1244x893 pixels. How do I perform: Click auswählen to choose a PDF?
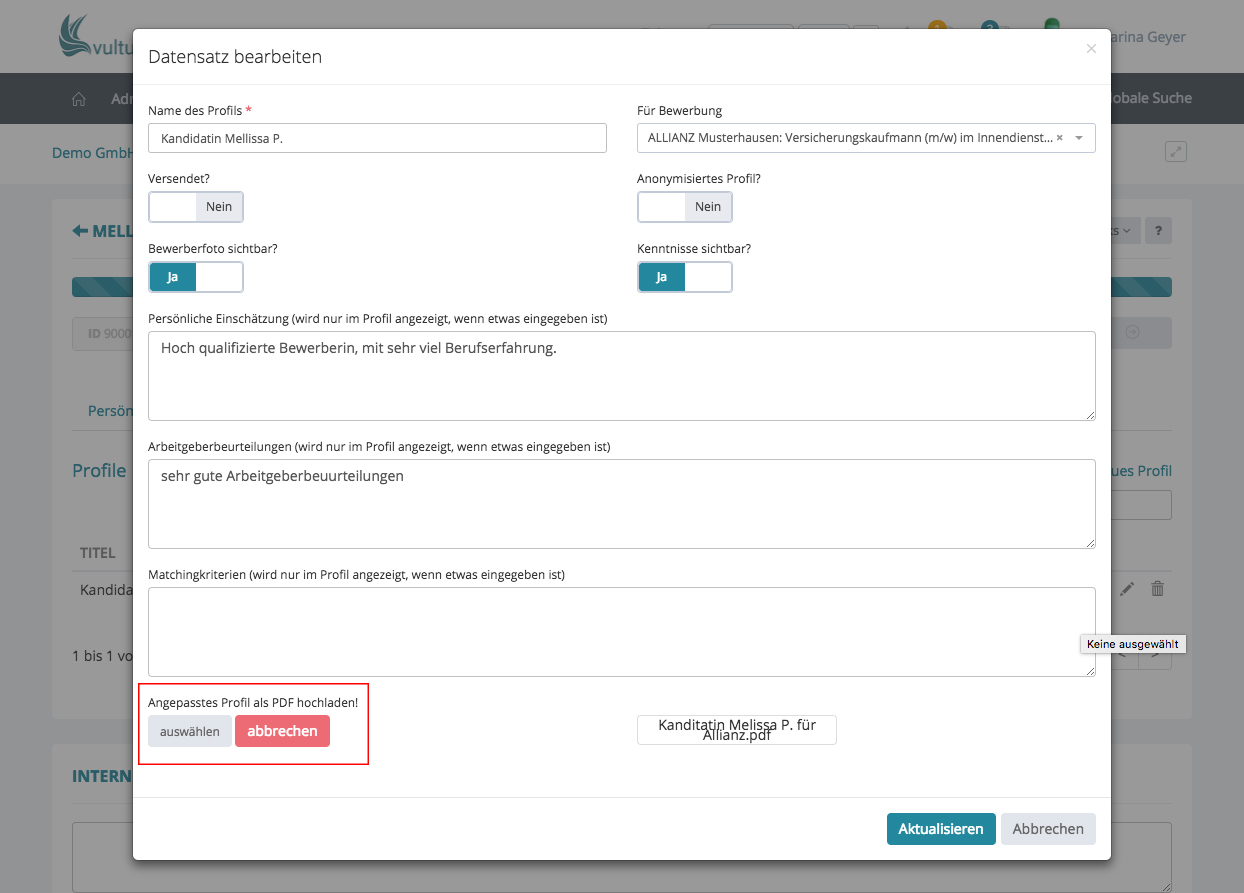pyautogui.click(x=190, y=731)
